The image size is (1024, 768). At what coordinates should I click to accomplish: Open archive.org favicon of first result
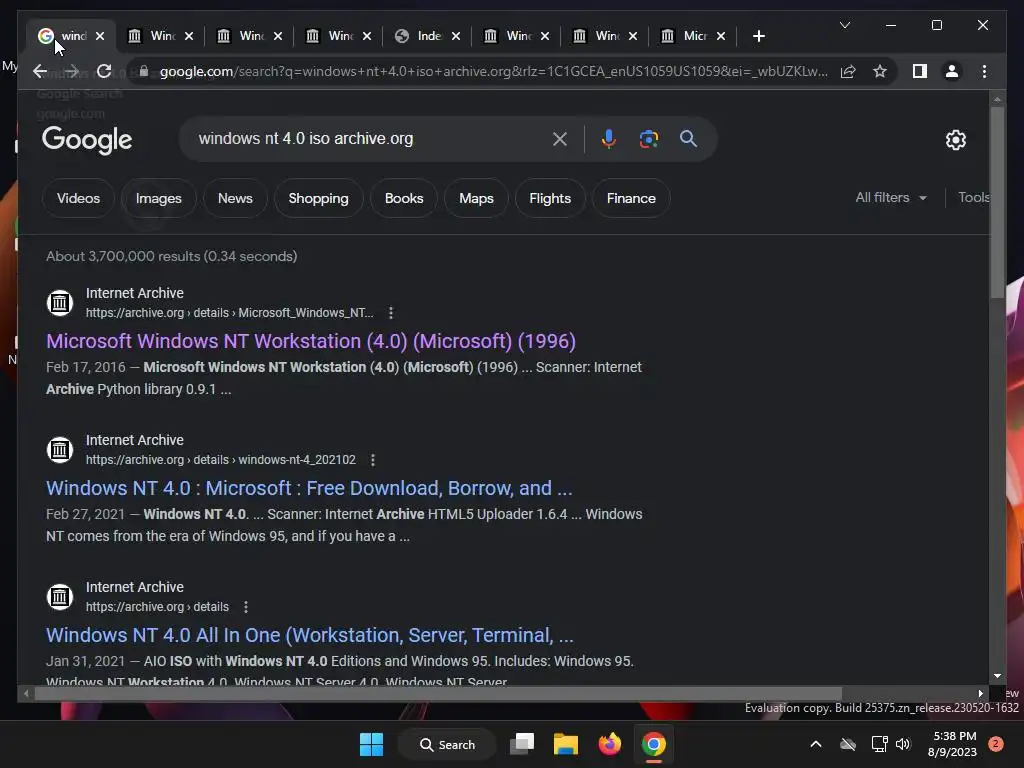59,303
